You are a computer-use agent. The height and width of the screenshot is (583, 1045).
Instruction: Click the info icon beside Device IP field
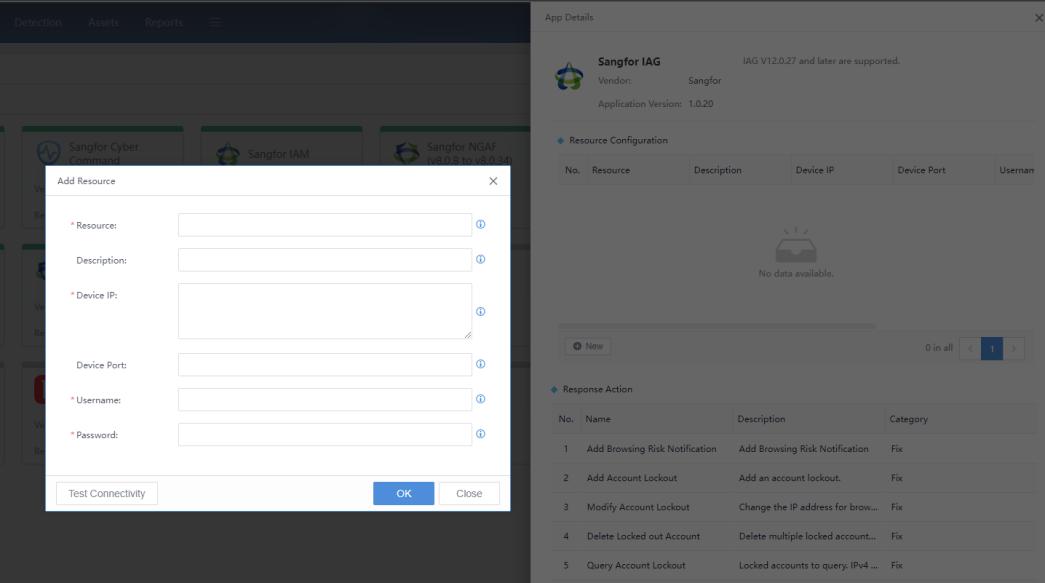pos(481,311)
